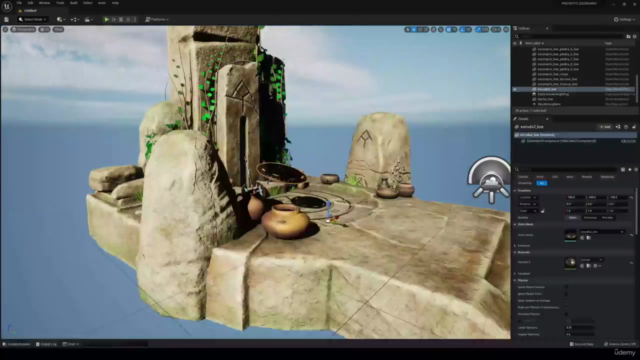Choose the translate tool in viewport toolbar

point(414,30)
